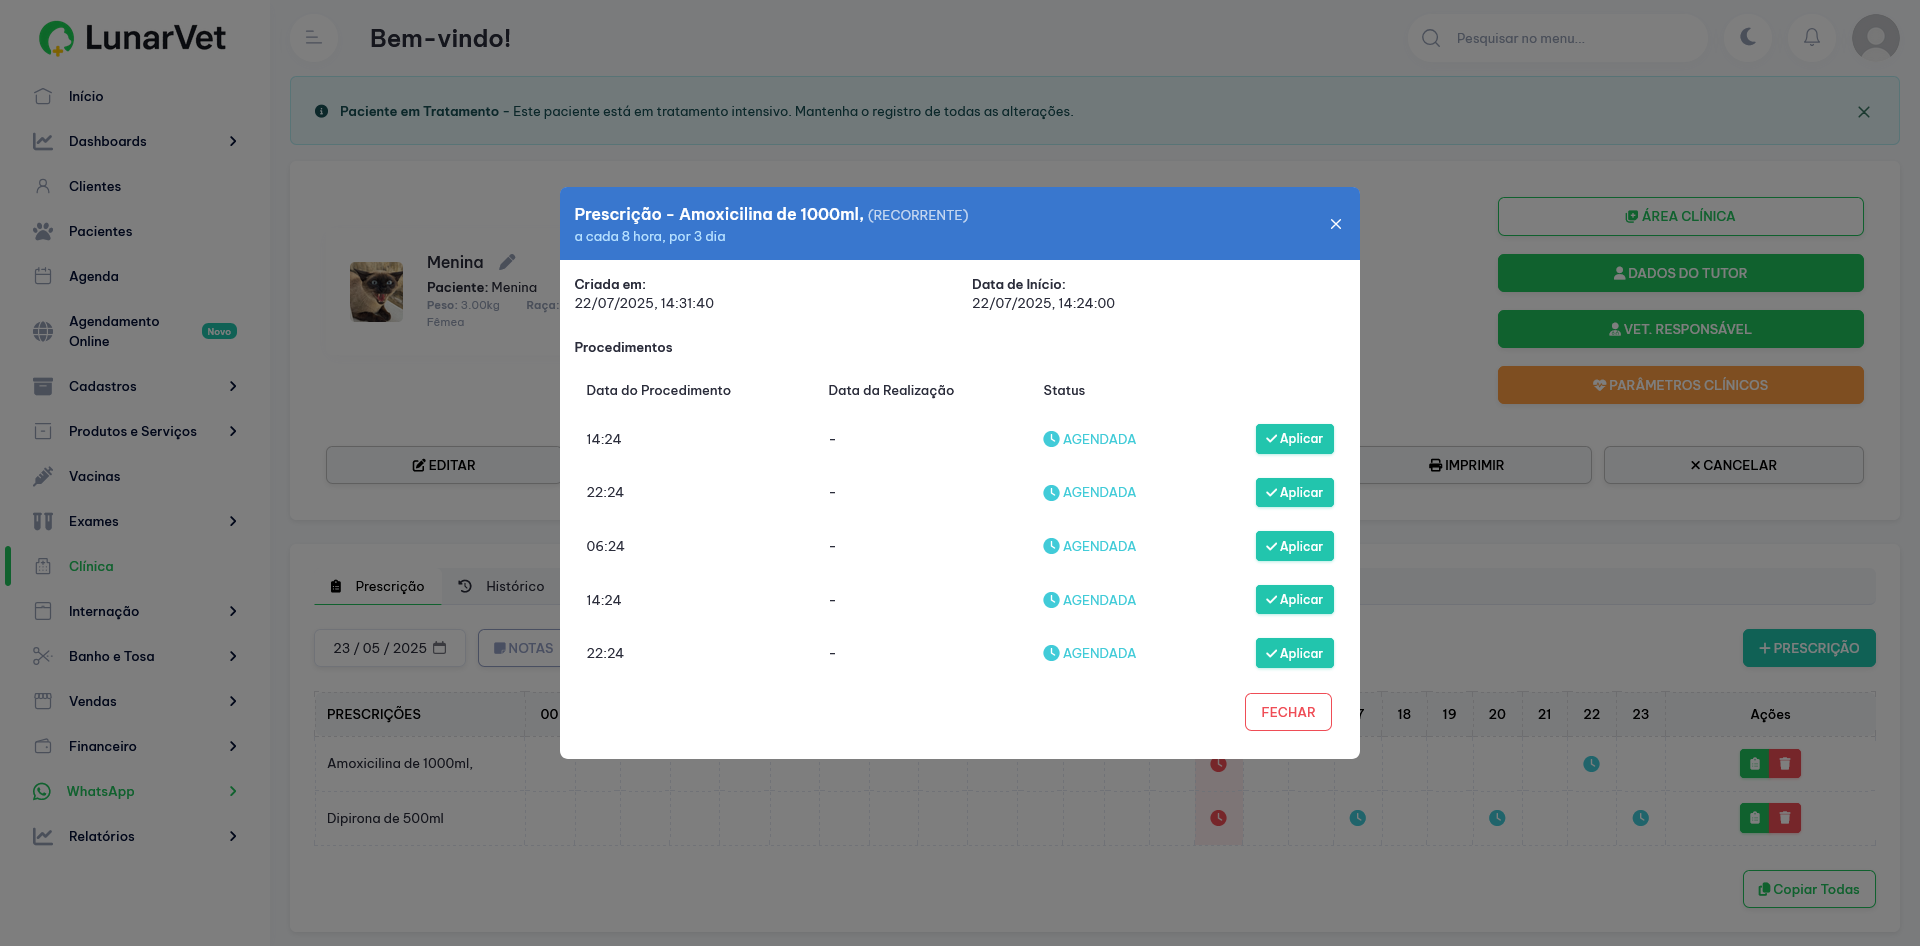Expand Vendas submenu chevron
Screen dimensions: 1920x946
[233, 701]
